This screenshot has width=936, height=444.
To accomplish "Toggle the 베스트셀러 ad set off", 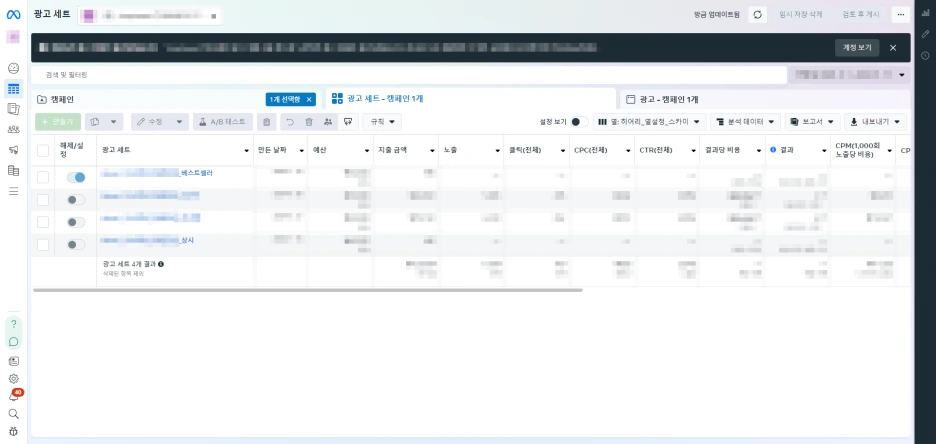I will pyautogui.click(x=76, y=177).
